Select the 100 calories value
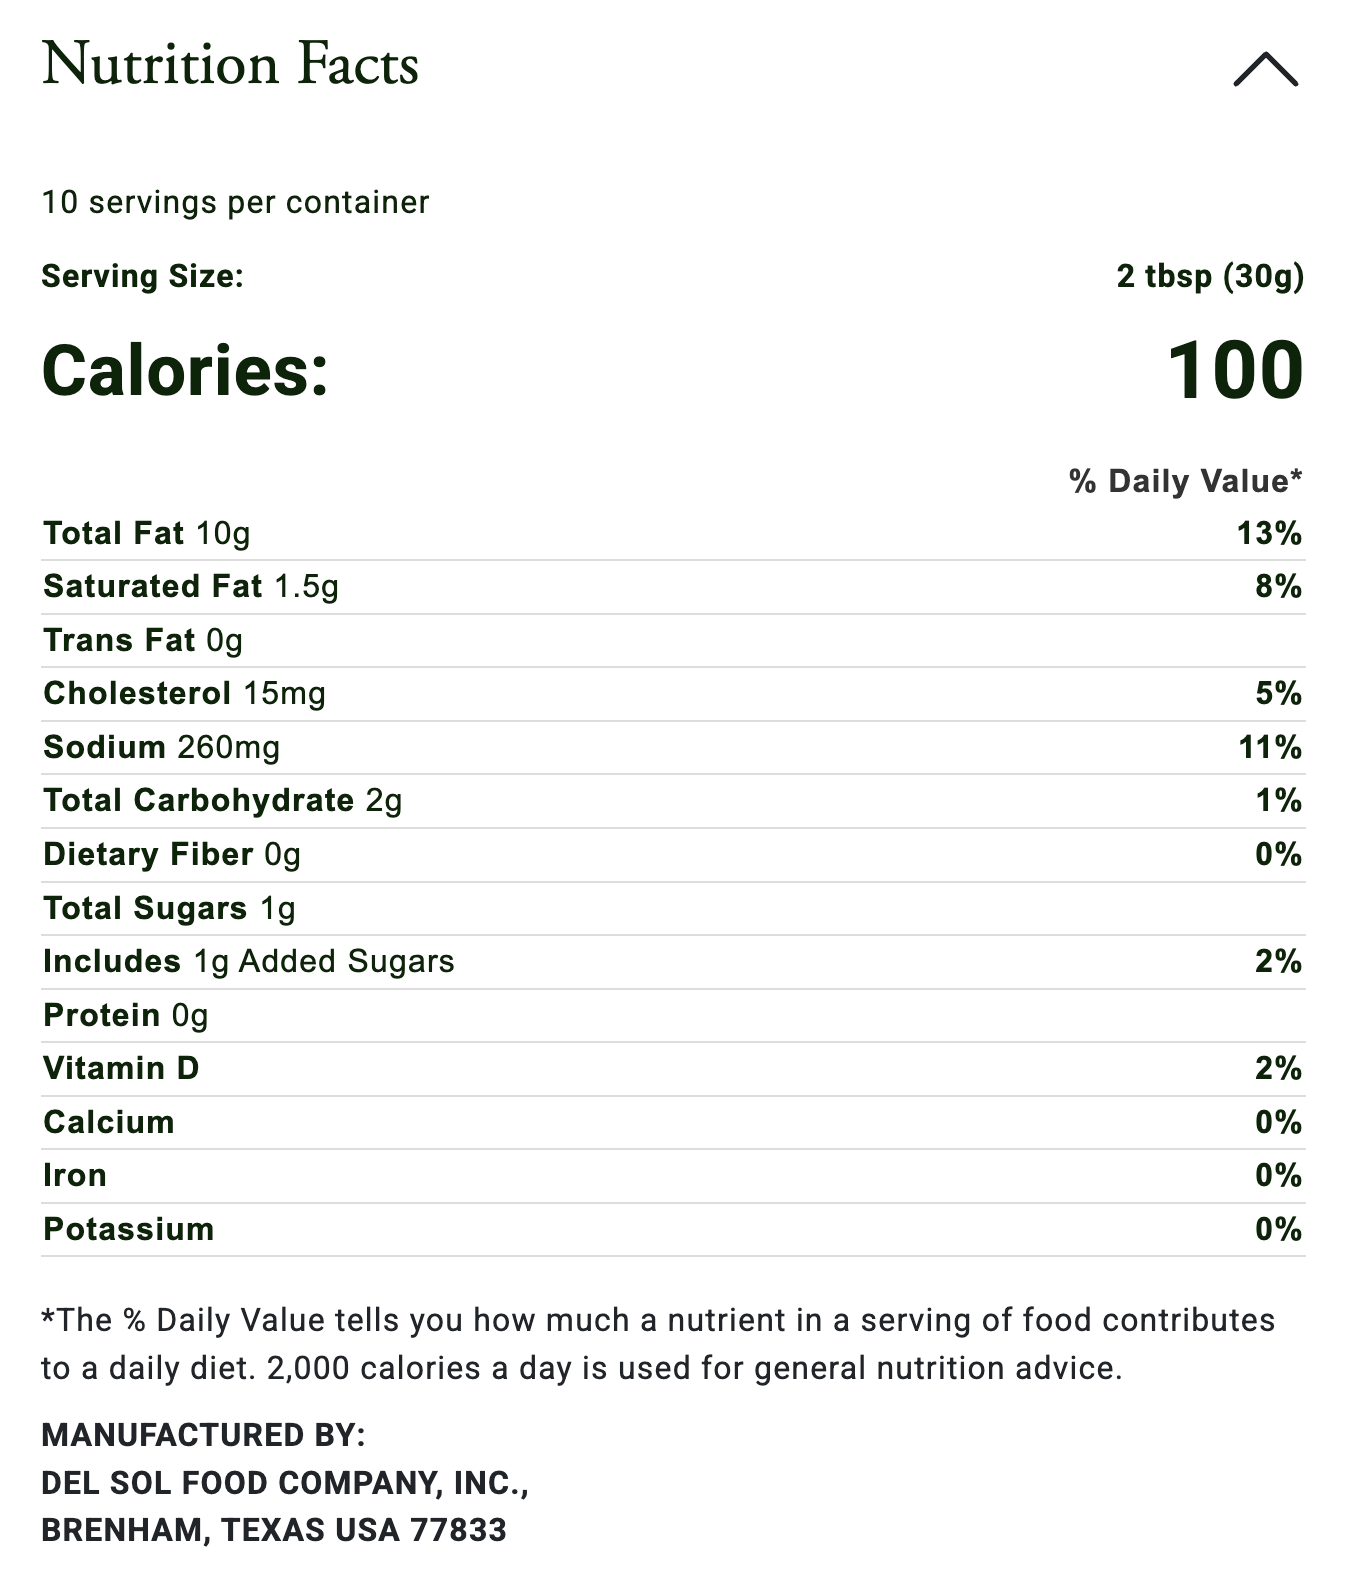 tap(1234, 371)
